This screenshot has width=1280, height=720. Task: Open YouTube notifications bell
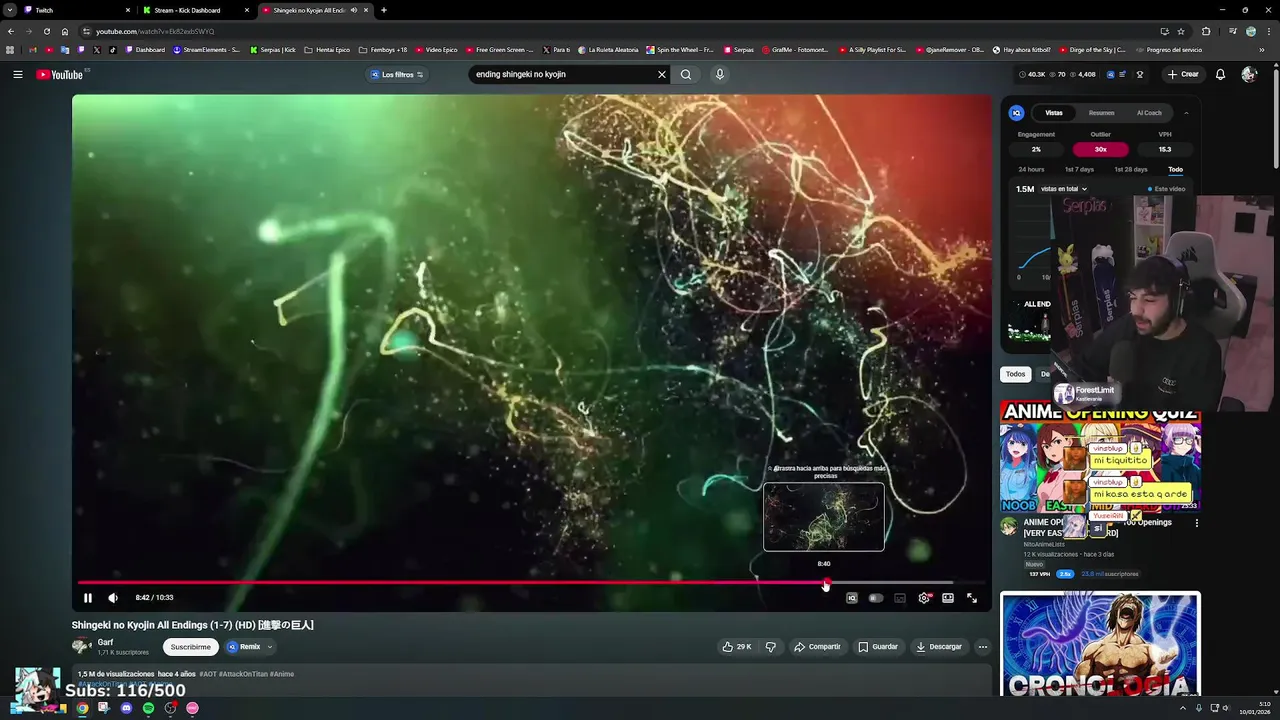pyautogui.click(x=1220, y=74)
